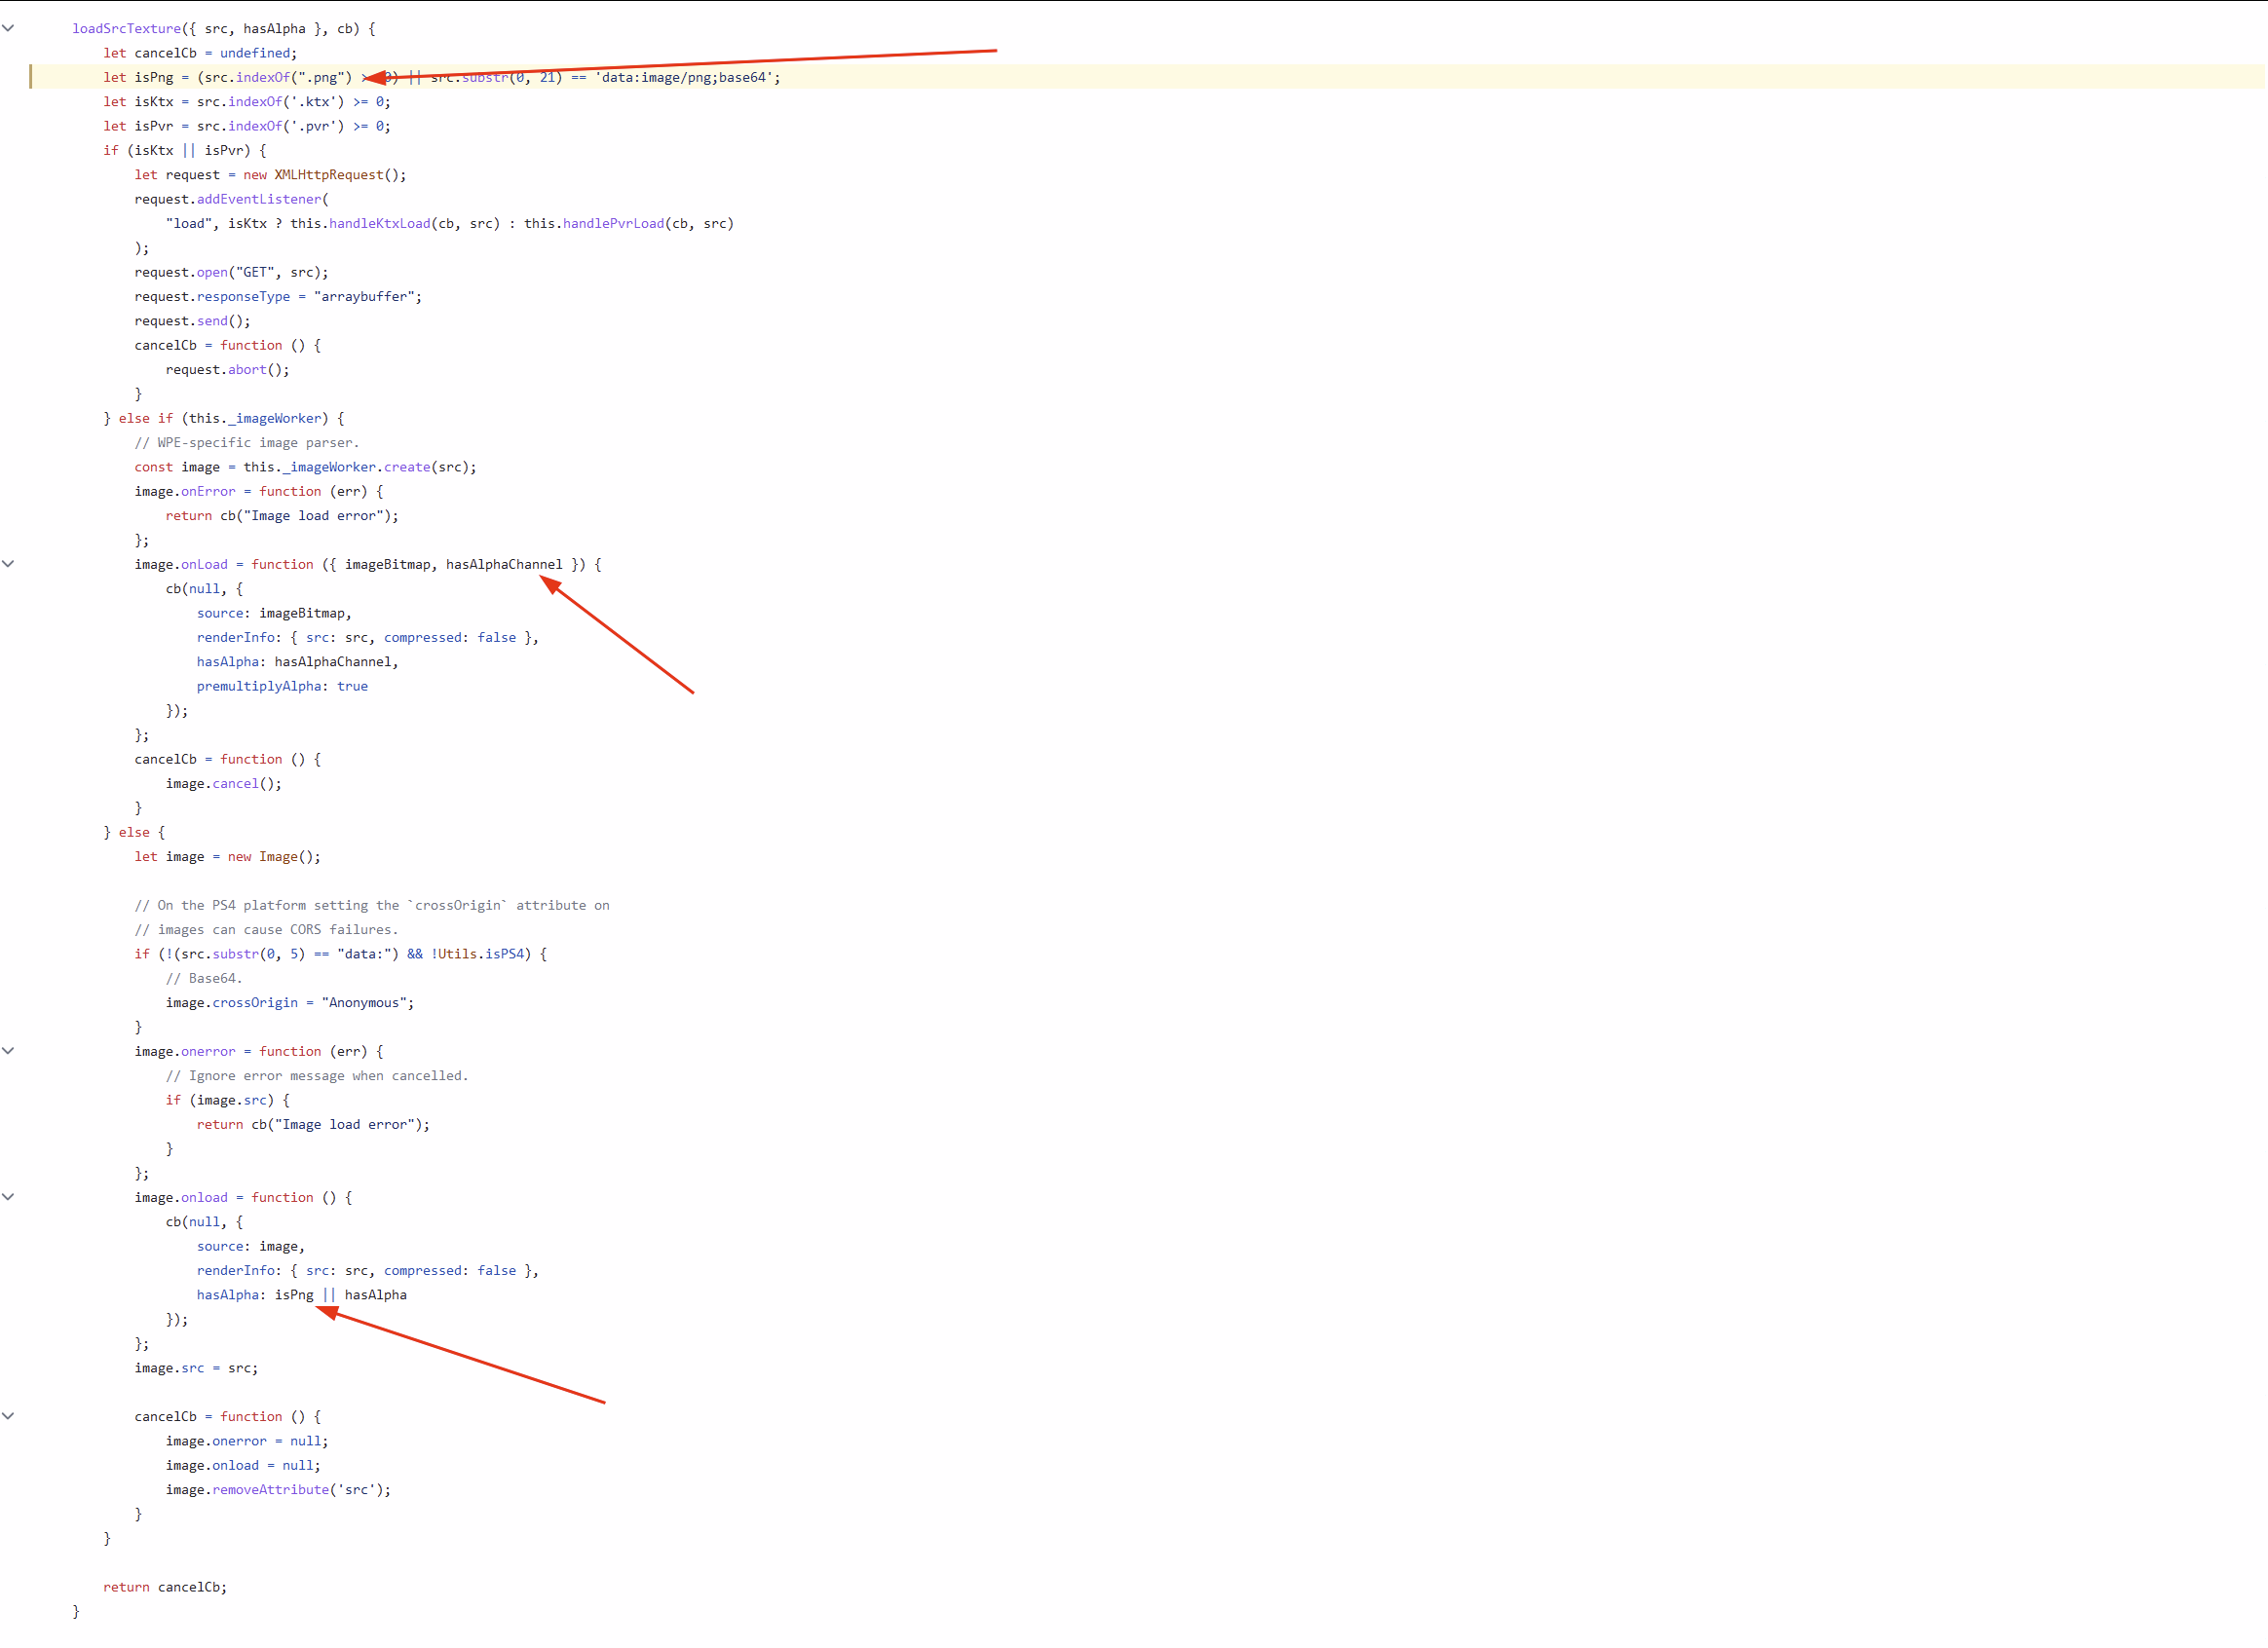Click the removeAttribute('src') call
This screenshot has height=1648, width=2268.
pyautogui.click(x=268, y=1489)
